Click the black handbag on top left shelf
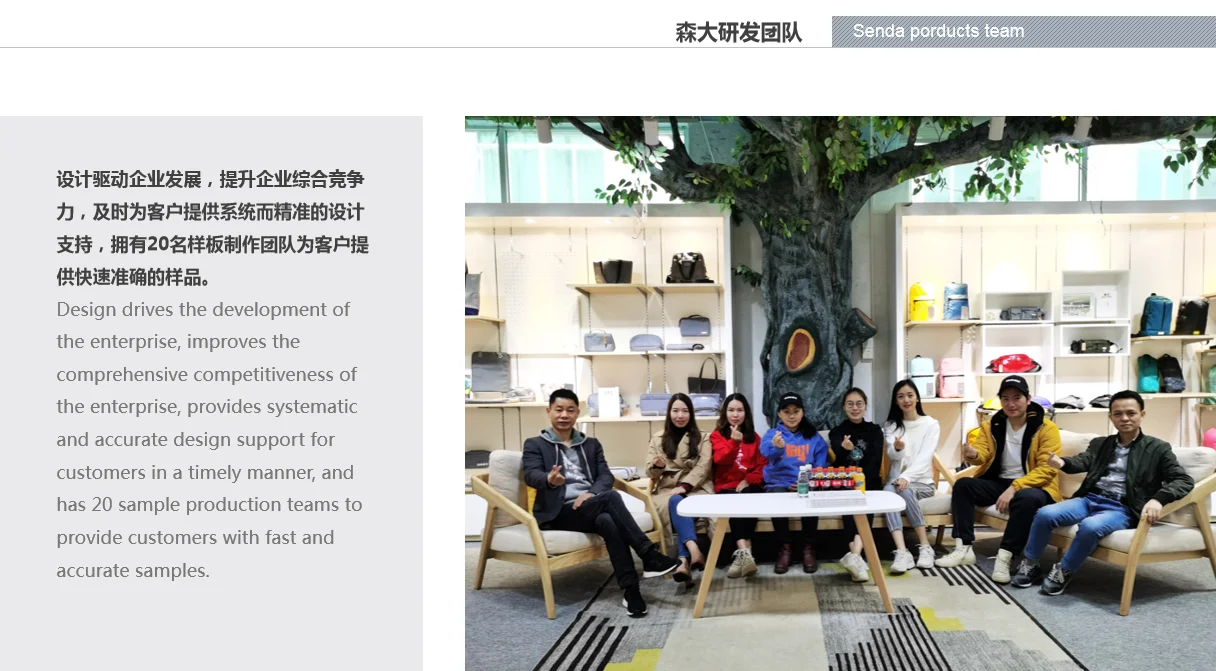1216x671 pixels. click(x=689, y=267)
